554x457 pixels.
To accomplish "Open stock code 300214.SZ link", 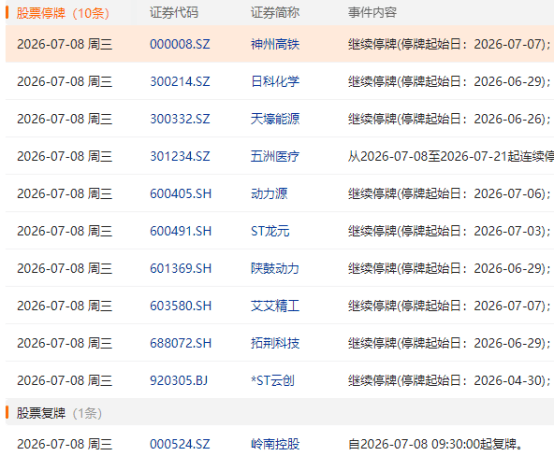I will click(180, 82).
